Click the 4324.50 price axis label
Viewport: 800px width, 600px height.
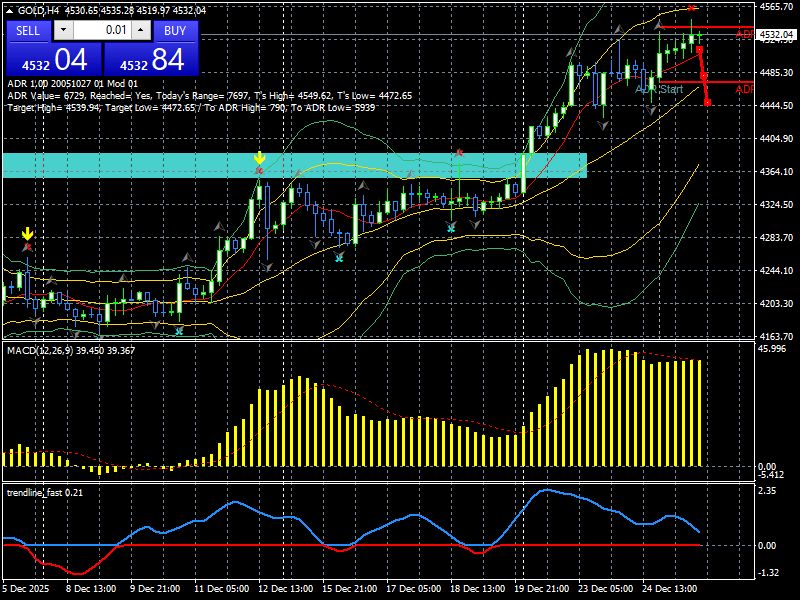pos(776,205)
